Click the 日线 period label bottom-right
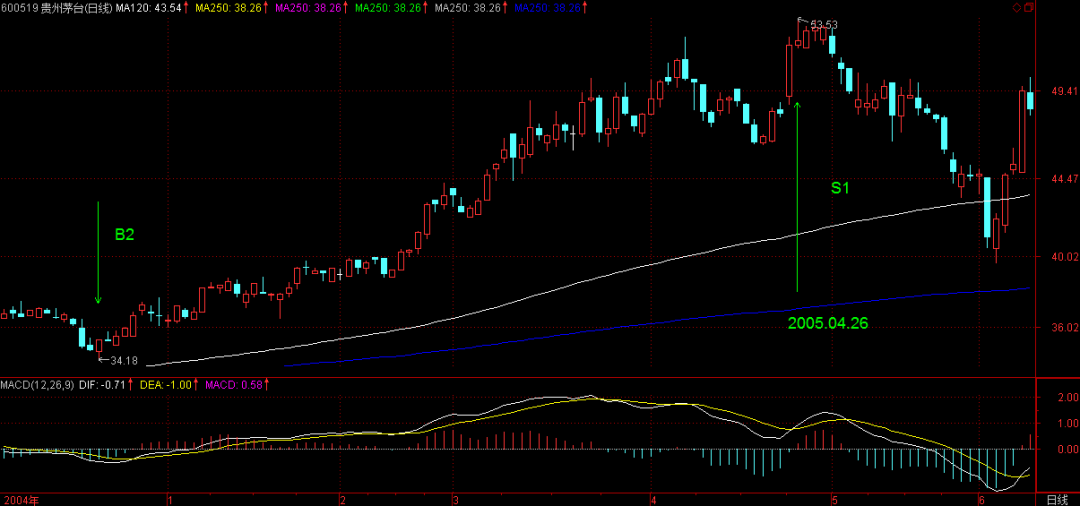The width and height of the screenshot is (1080, 506). coord(1057,499)
